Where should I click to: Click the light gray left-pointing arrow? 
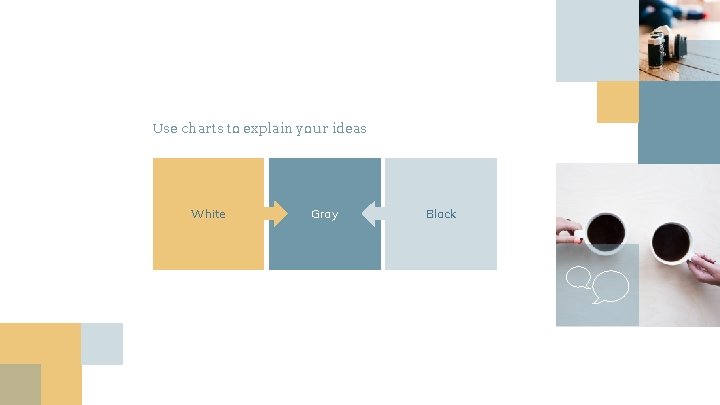372,213
